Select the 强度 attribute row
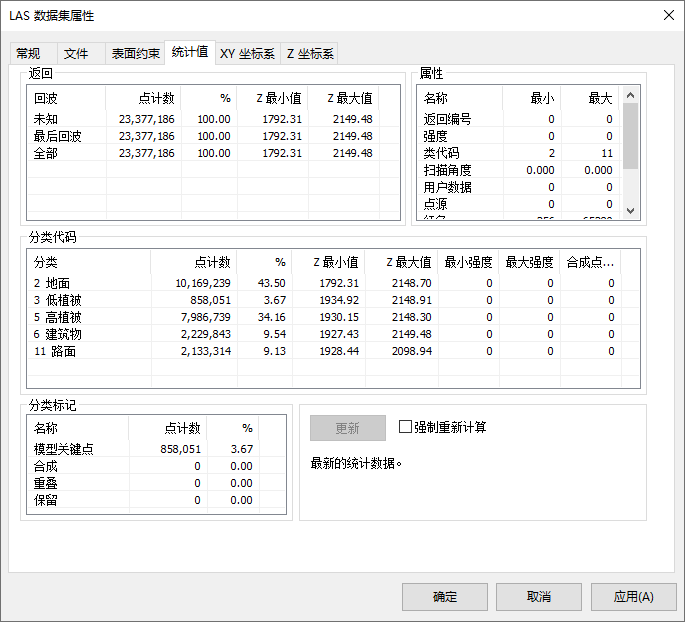685x622 pixels. (x=520, y=136)
